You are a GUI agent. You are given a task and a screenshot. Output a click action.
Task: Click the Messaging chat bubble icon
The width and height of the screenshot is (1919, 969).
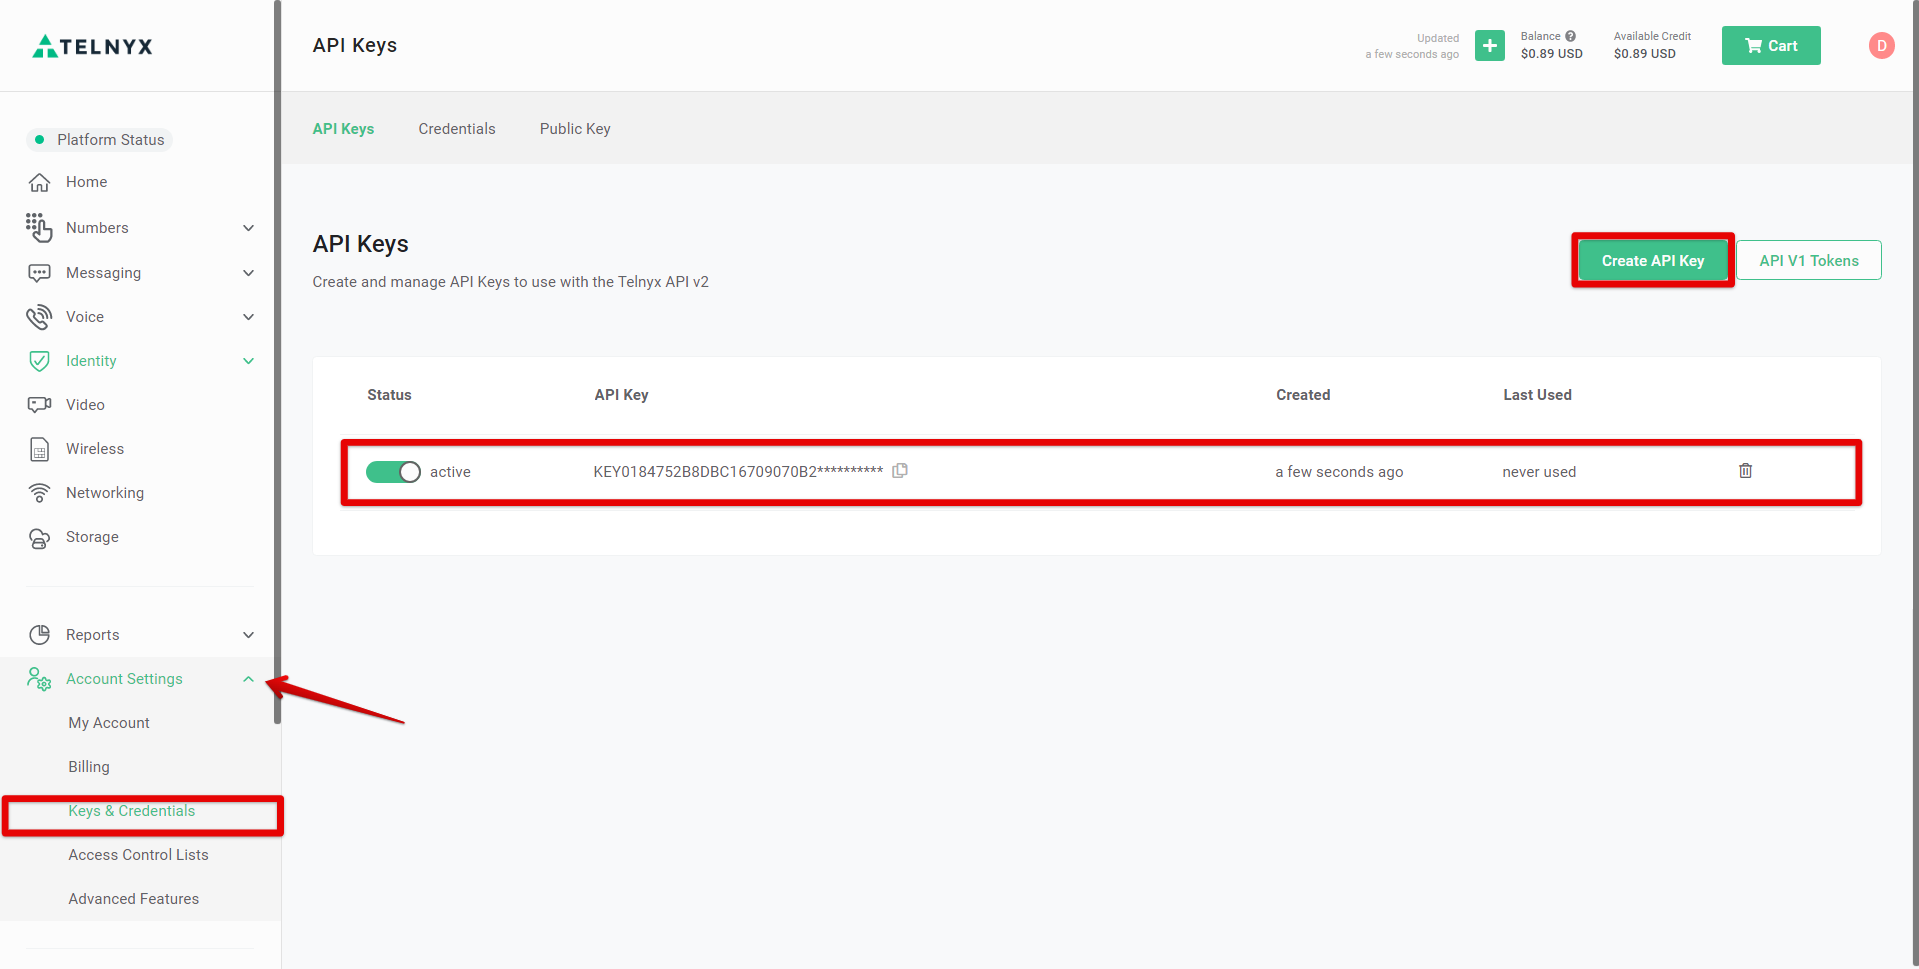coord(39,273)
